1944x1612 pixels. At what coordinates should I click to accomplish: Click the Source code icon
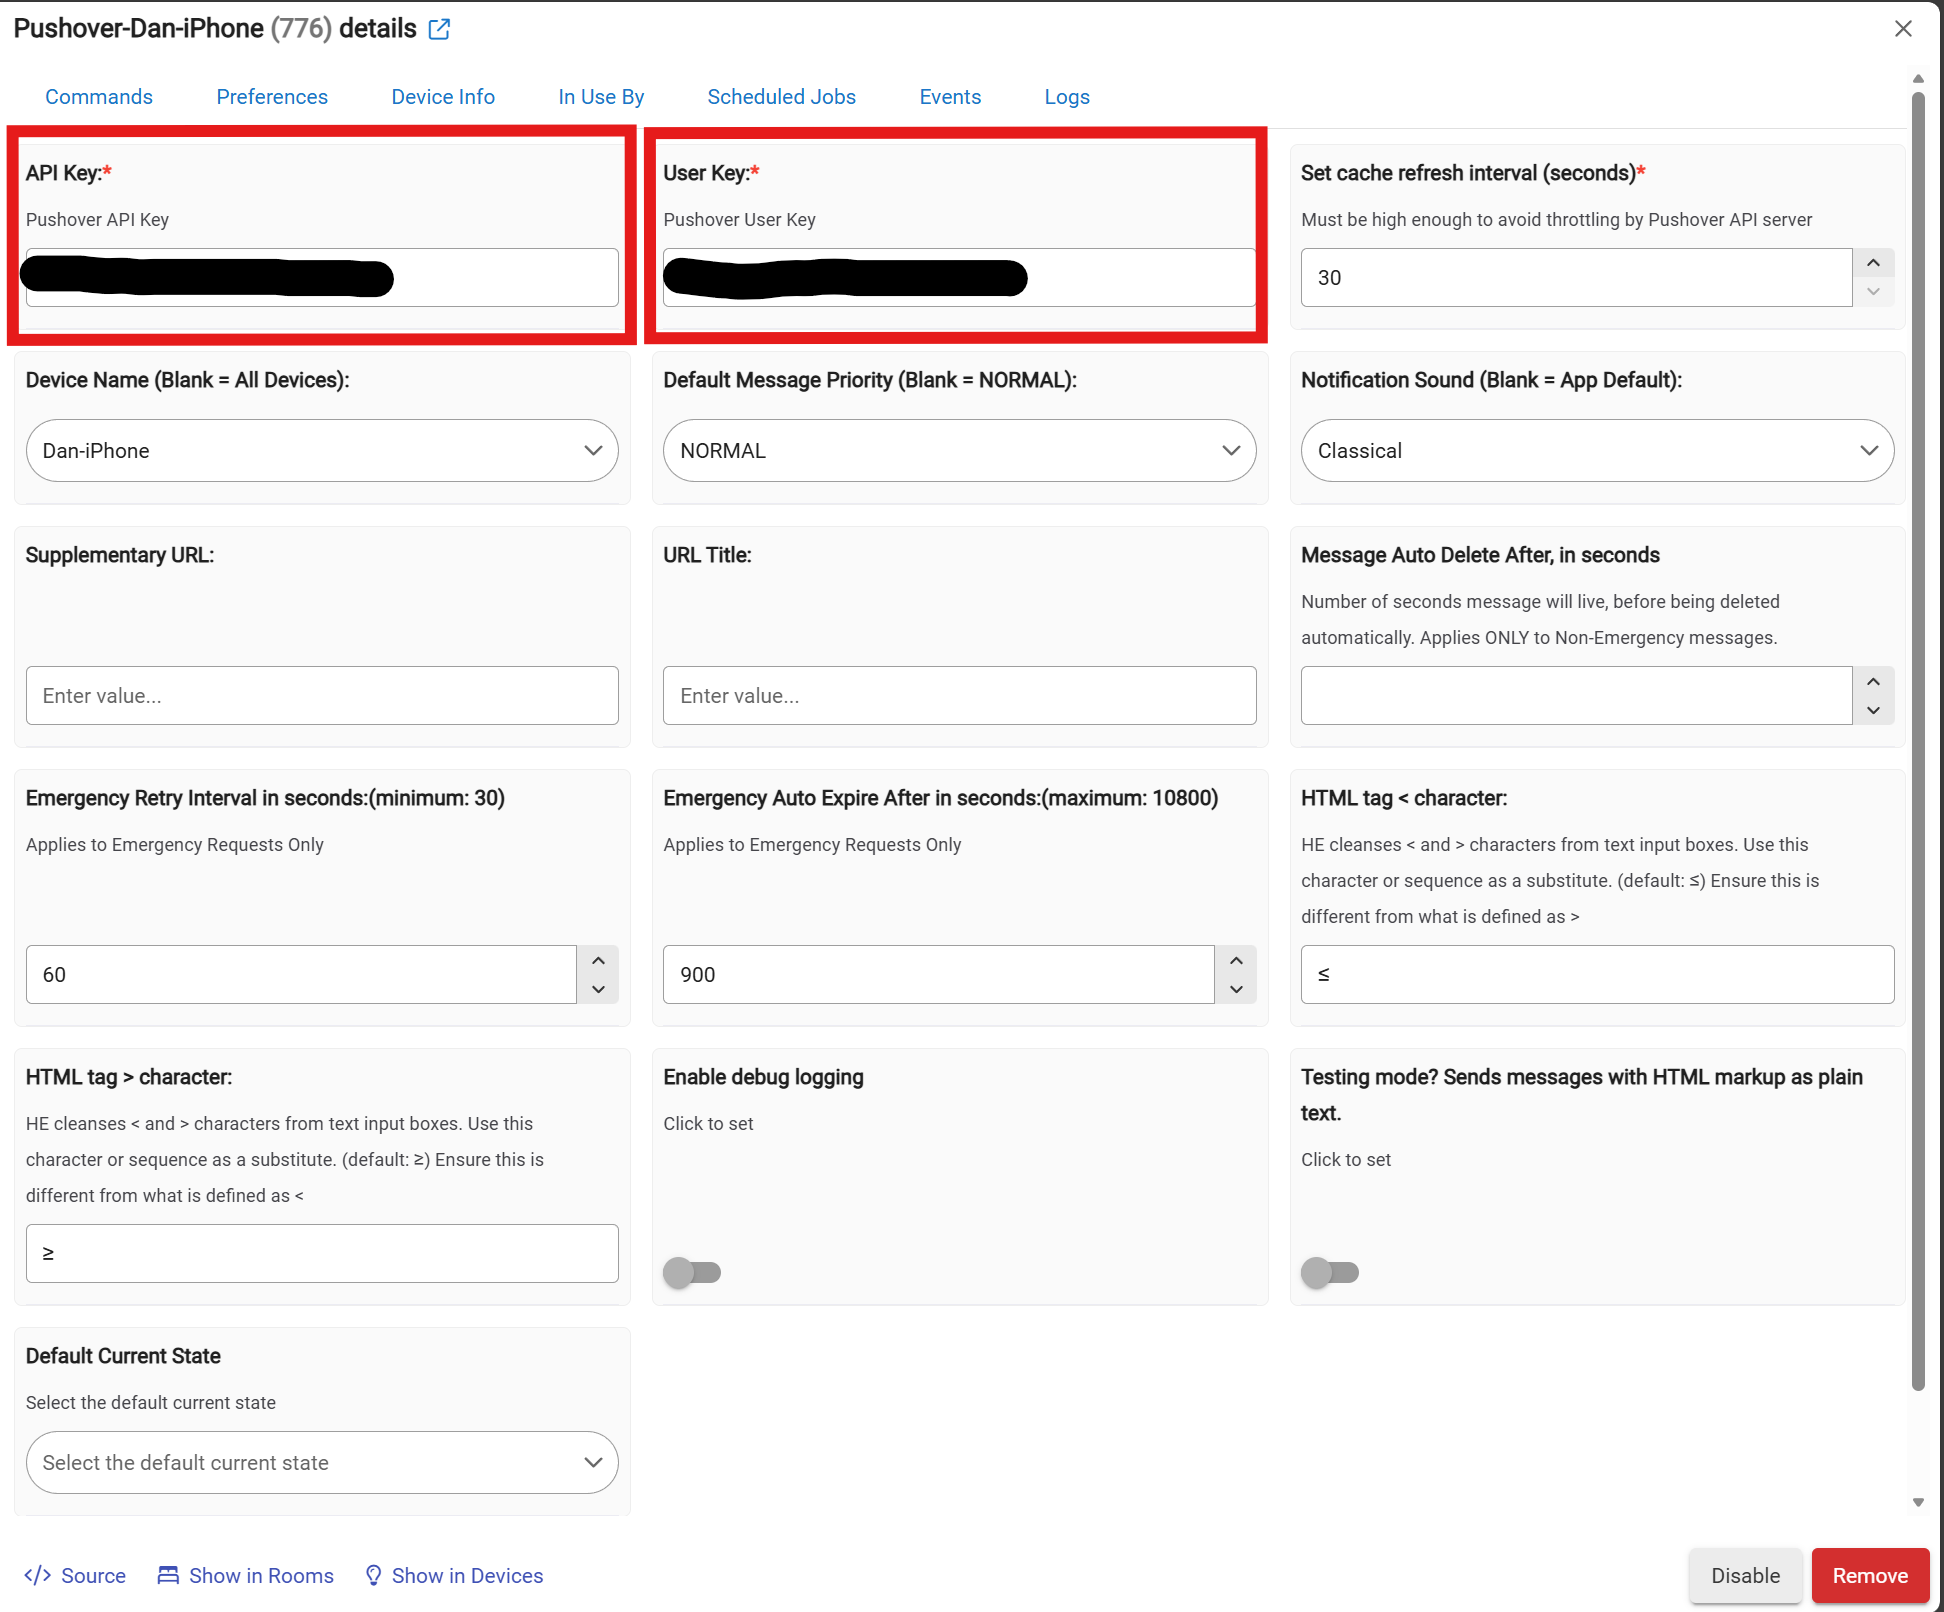38,1575
